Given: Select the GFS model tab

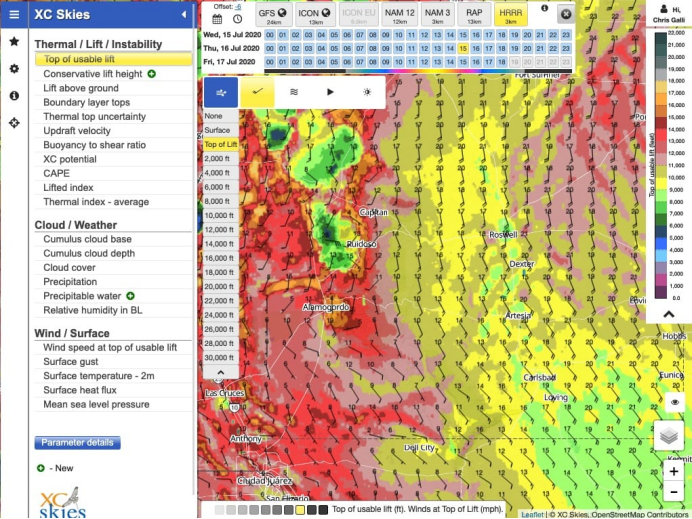Looking at the screenshot, I should click(274, 15).
